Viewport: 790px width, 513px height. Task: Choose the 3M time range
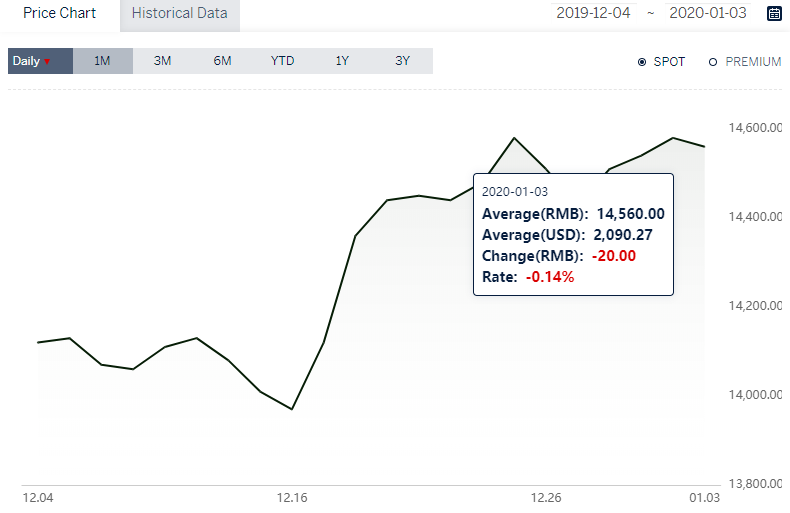(x=163, y=61)
